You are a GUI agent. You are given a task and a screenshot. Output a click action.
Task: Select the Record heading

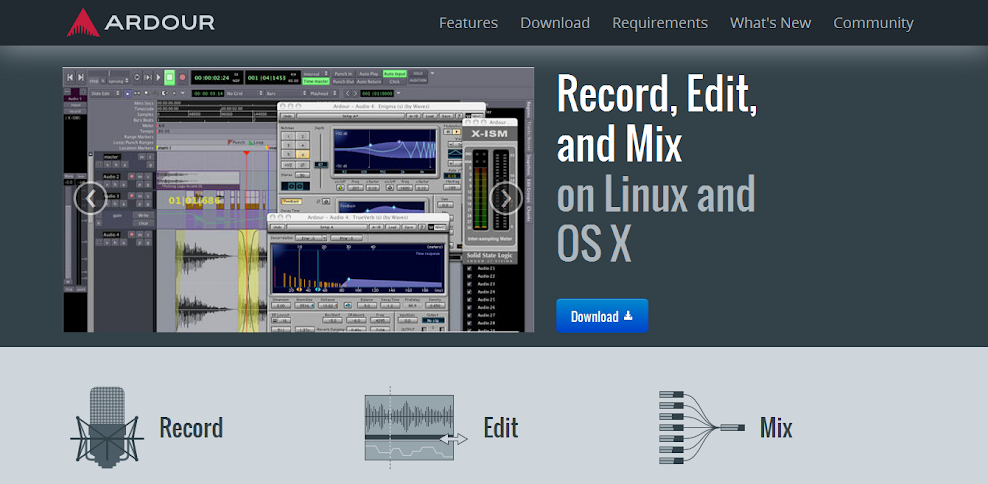pos(191,427)
